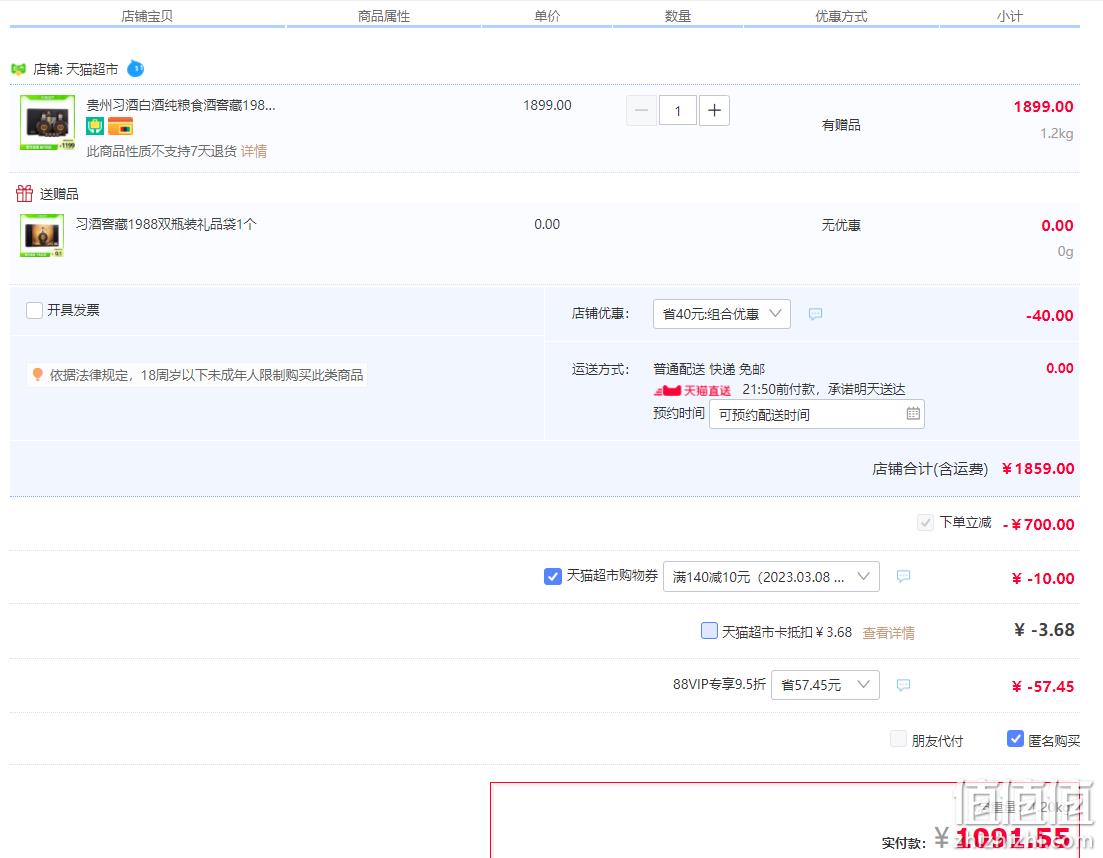Click the 普通配送 快递 免邮 shipping text

pyautogui.click(x=709, y=369)
